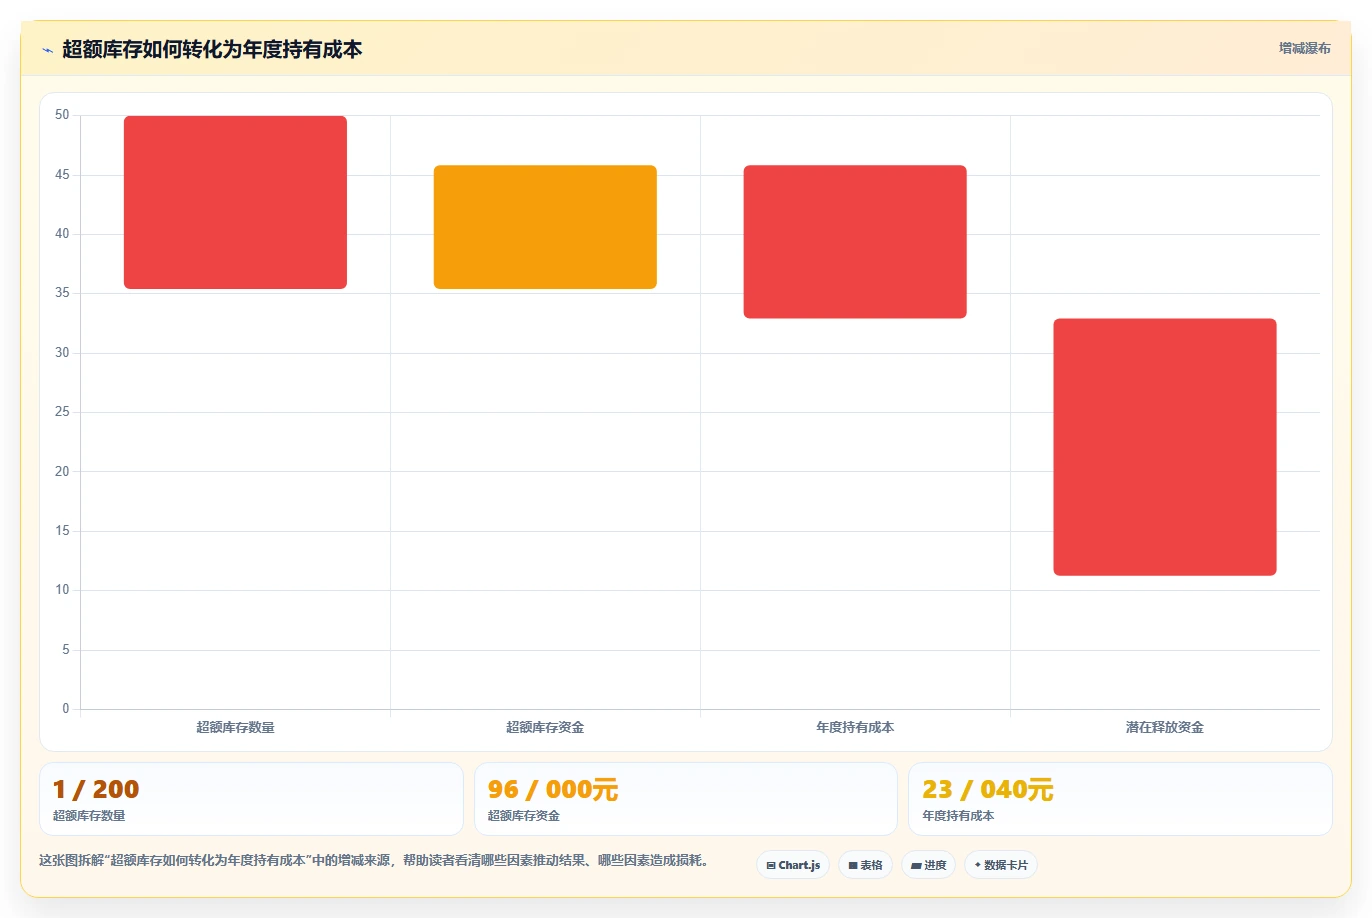Image resolution: width=1372 pixels, height=918 pixels.
Task: Click the 23 / 040元 data card value
Action: (x=988, y=789)
